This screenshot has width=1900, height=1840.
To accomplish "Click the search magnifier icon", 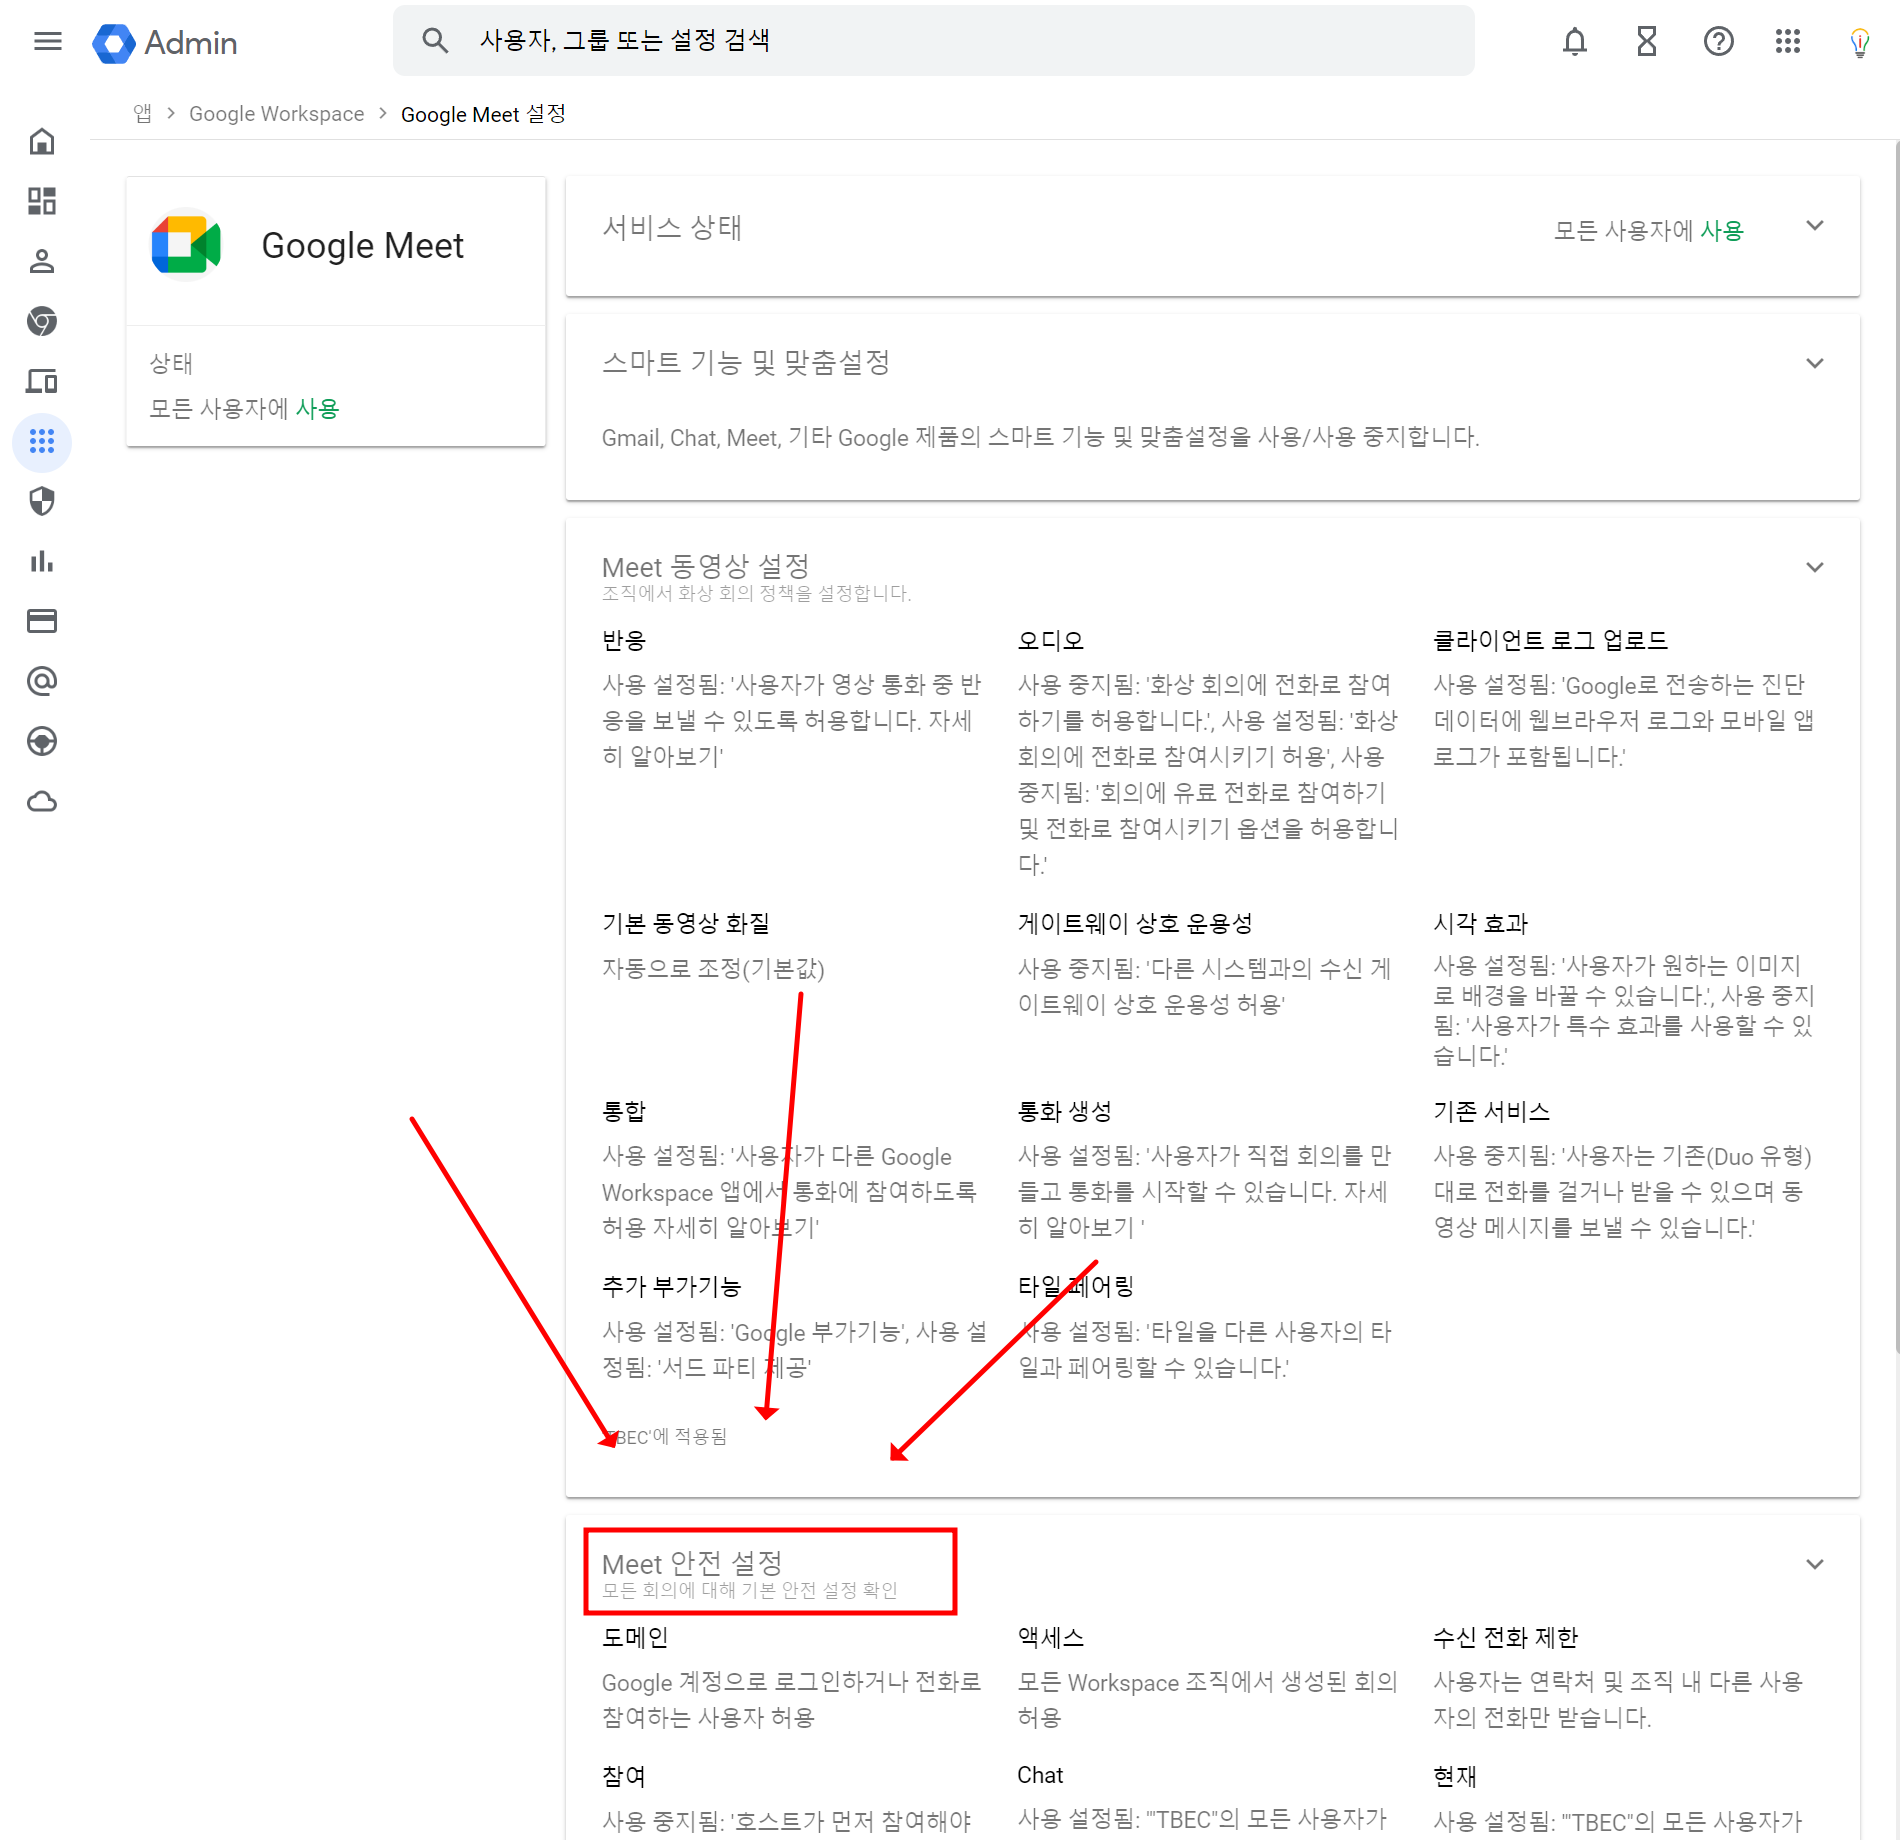I will 434,41.
